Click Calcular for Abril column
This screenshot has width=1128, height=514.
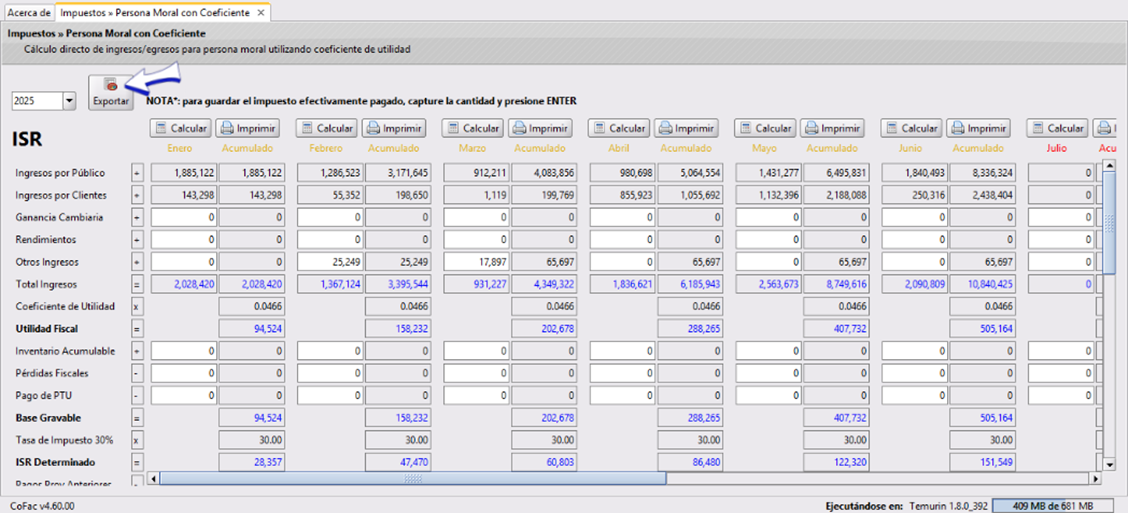[618, 128]
